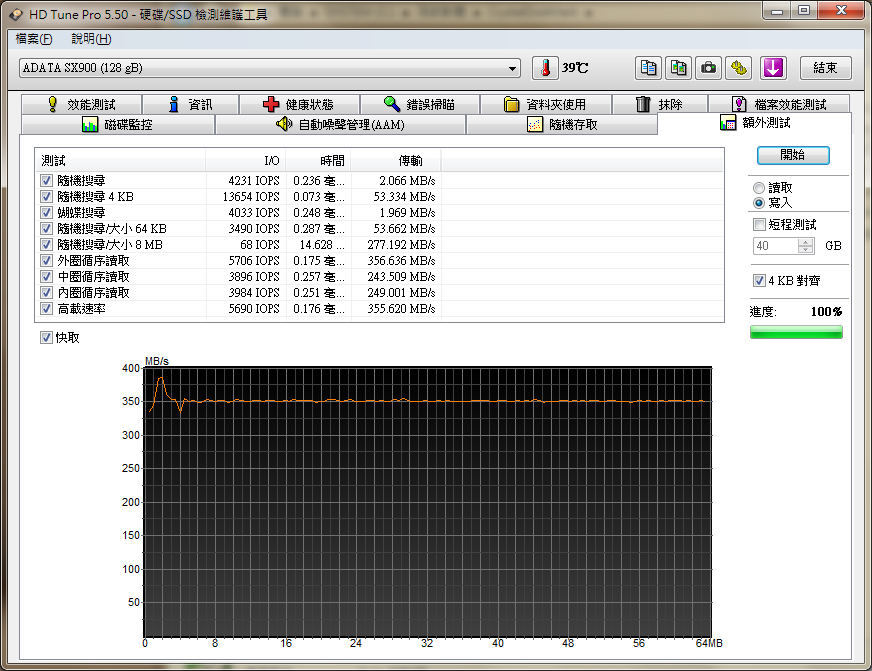Click the orange transfer rate graph line

click(x=428, y=401)
